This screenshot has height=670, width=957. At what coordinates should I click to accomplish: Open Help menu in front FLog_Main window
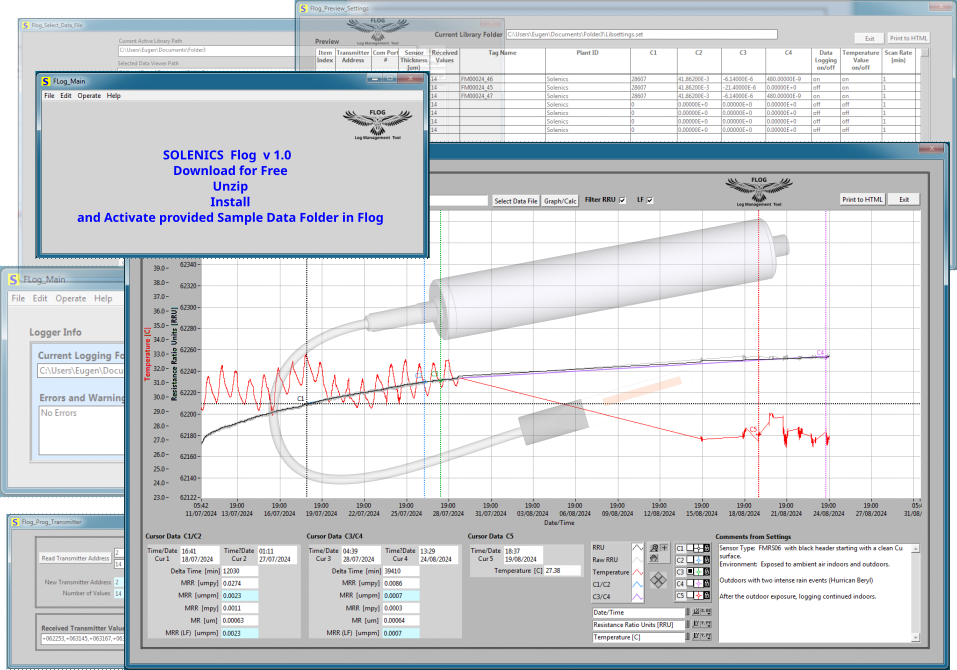pos(114,96)
